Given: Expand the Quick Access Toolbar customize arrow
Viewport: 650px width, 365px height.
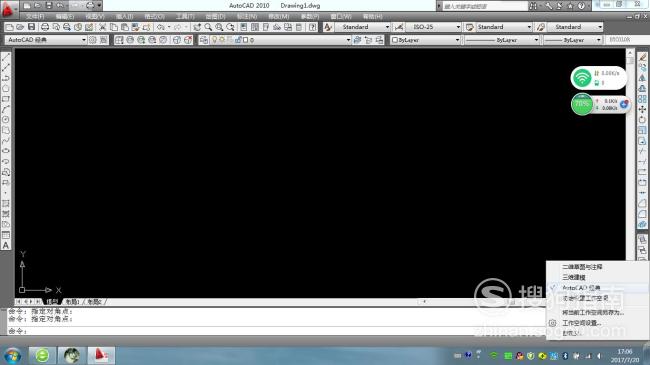Looking at the screenshot, I should click(x=99, y=5).
